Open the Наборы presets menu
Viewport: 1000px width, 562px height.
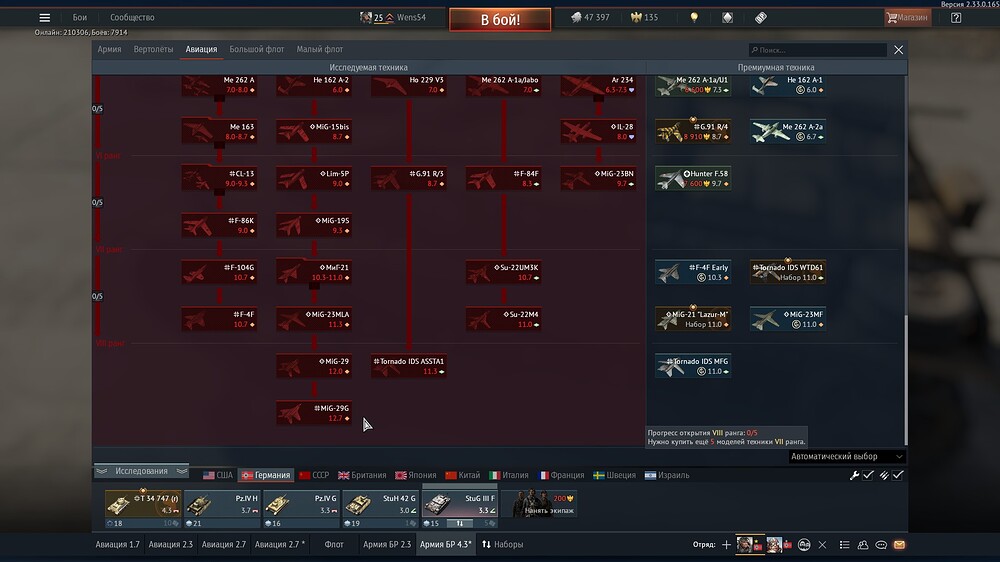click(x=503, y=545)
